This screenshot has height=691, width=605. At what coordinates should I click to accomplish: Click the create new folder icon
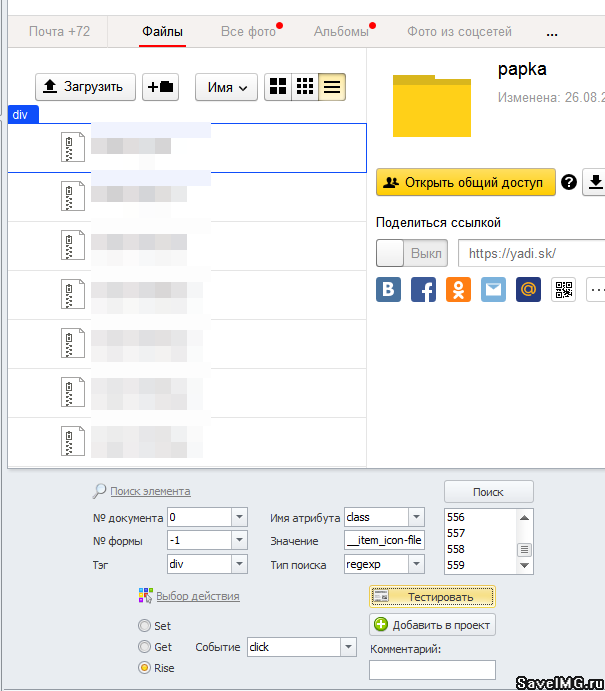(x=160, y=87)
